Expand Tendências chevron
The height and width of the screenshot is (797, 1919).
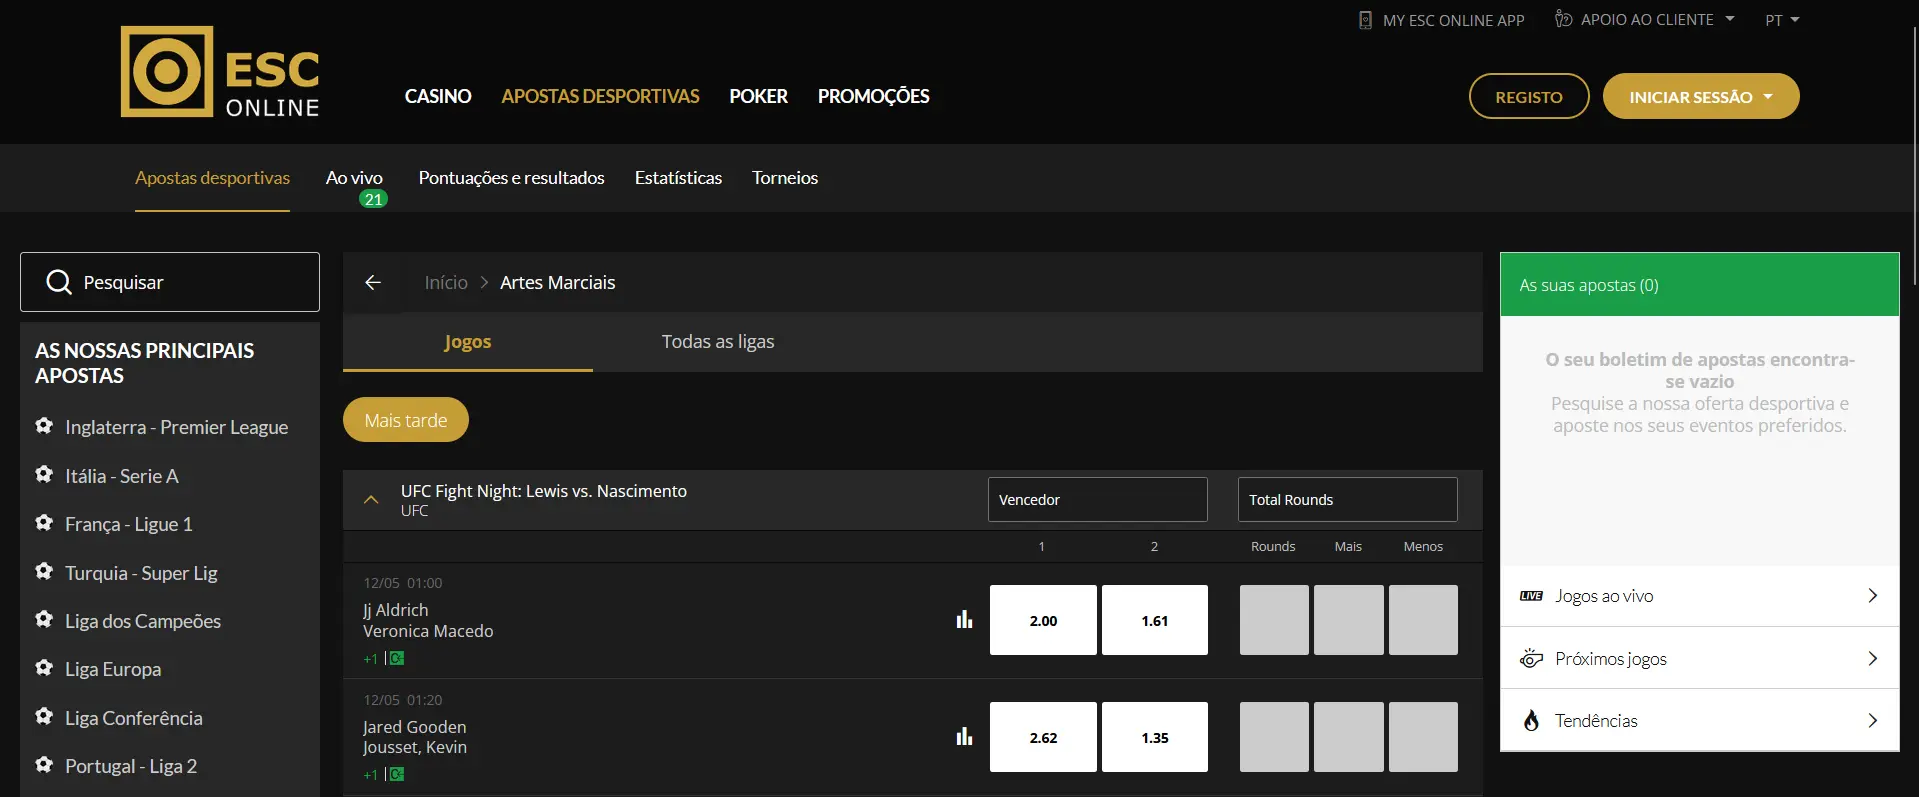tap(1873, 720)
